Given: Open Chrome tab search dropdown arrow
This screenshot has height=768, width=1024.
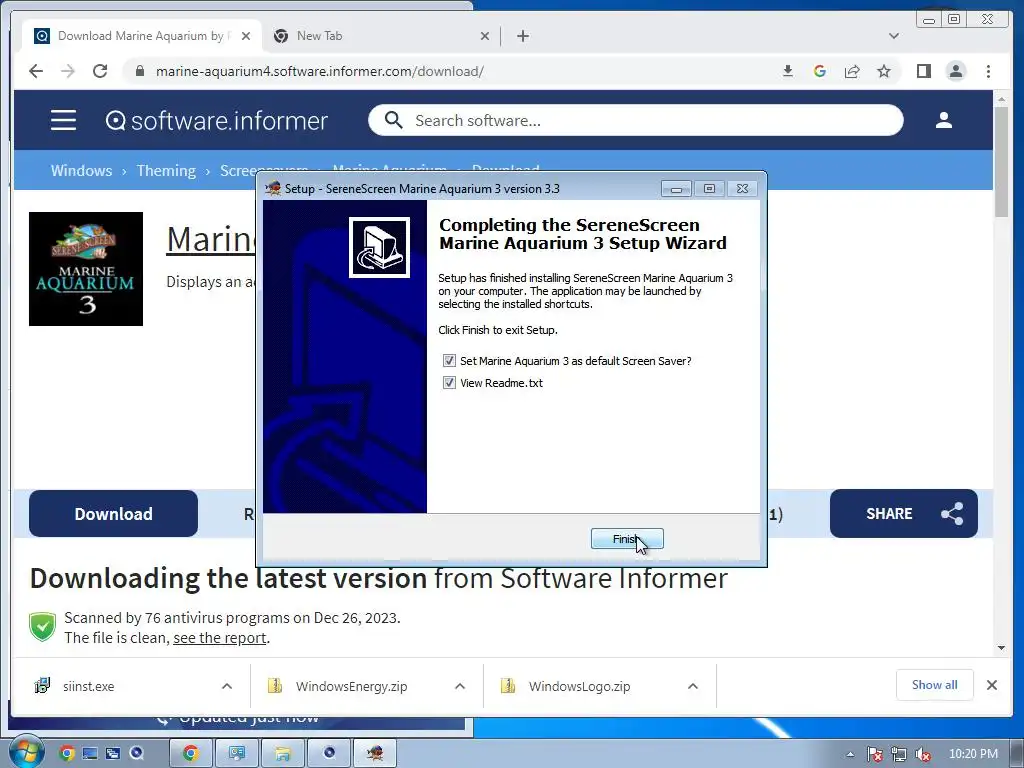Looking at the screenshot, I should 893,36.
